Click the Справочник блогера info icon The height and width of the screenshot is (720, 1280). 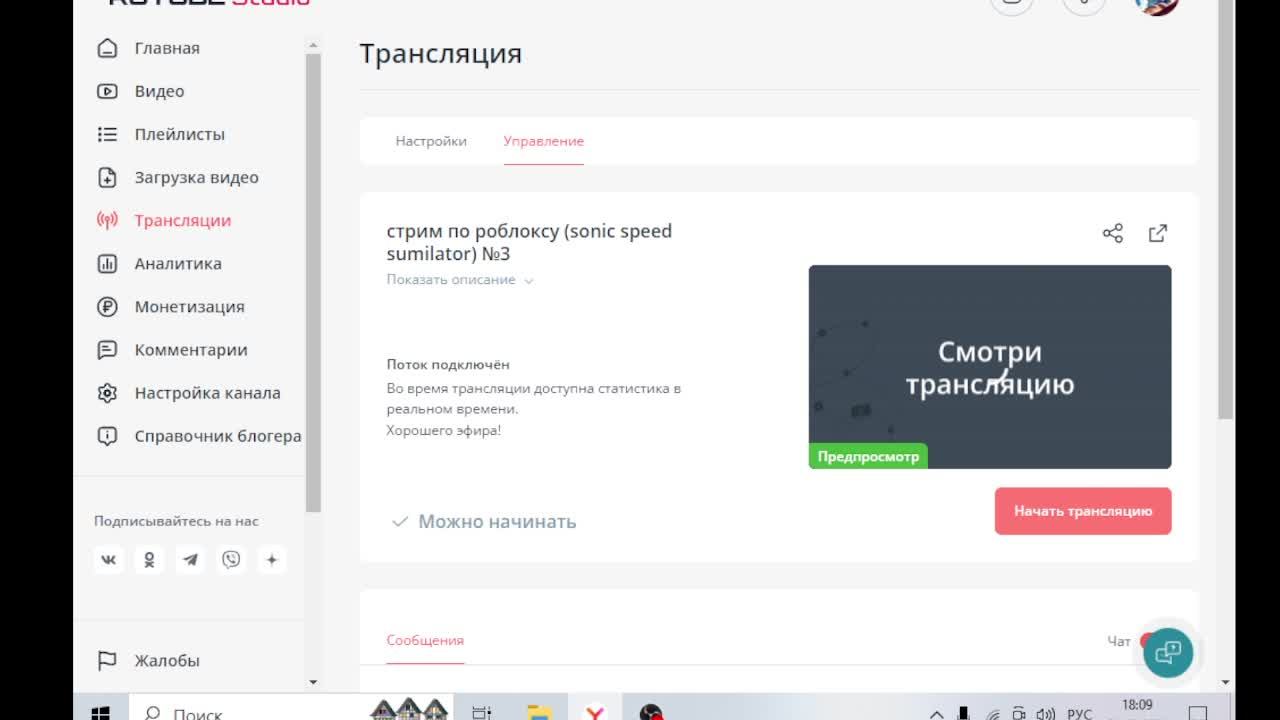click(107, 436)
